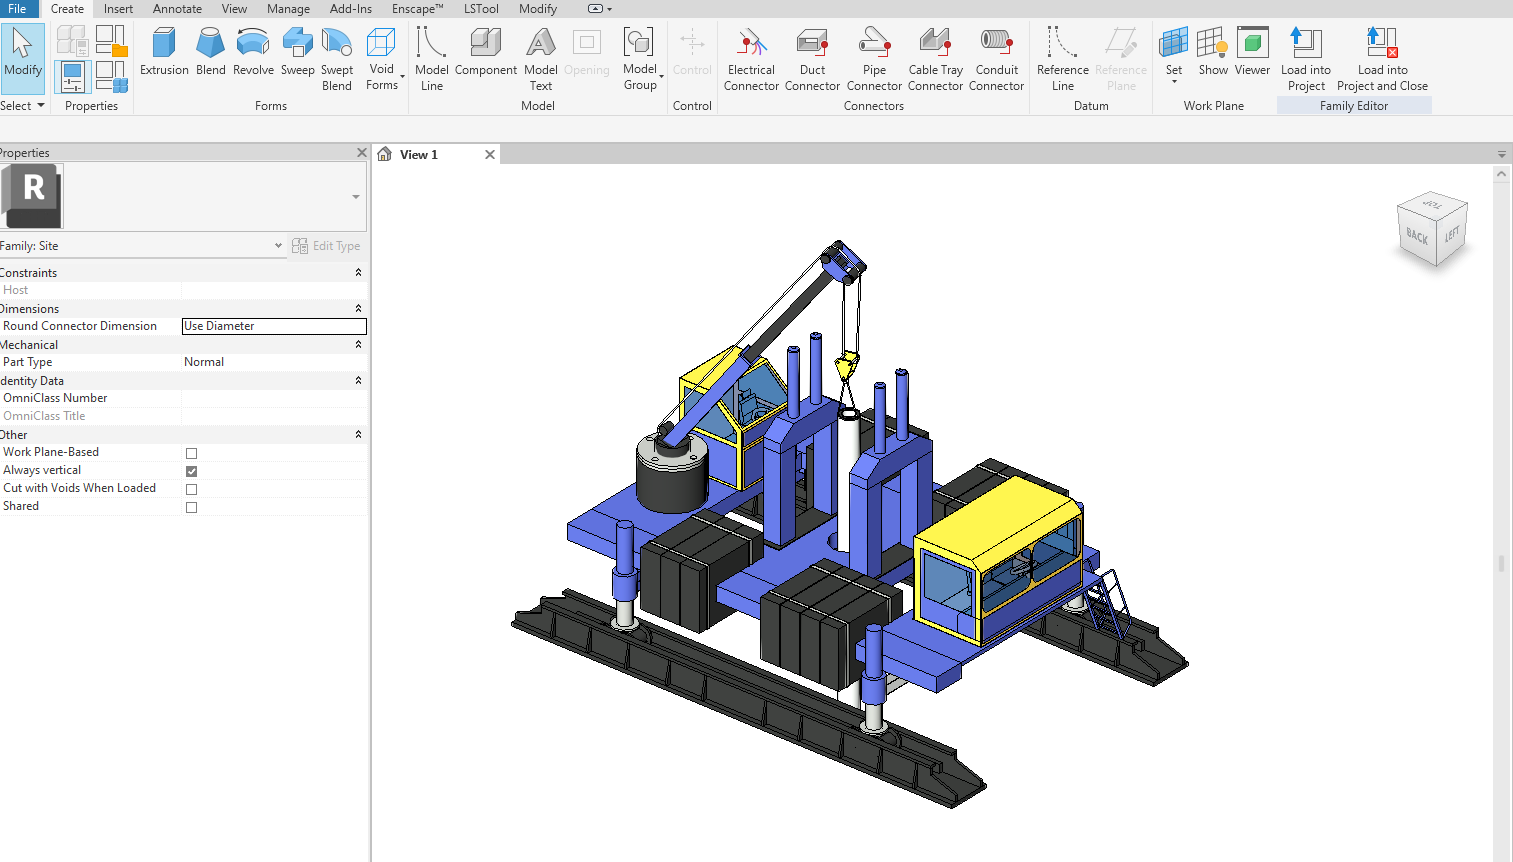Open the Family: Site filter dropdown

(x=278, y=245)
